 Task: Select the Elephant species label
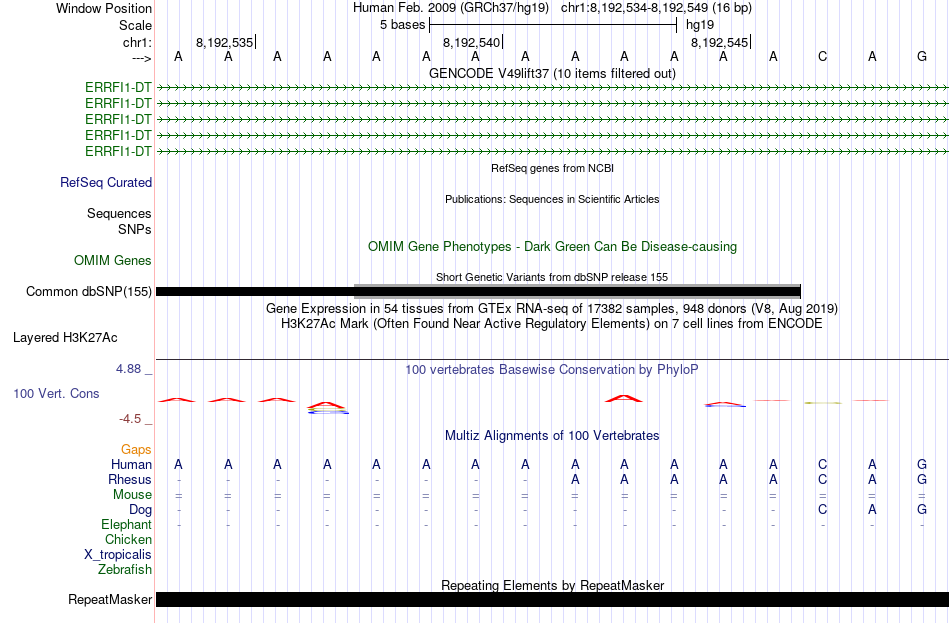(x=127, y=525)
